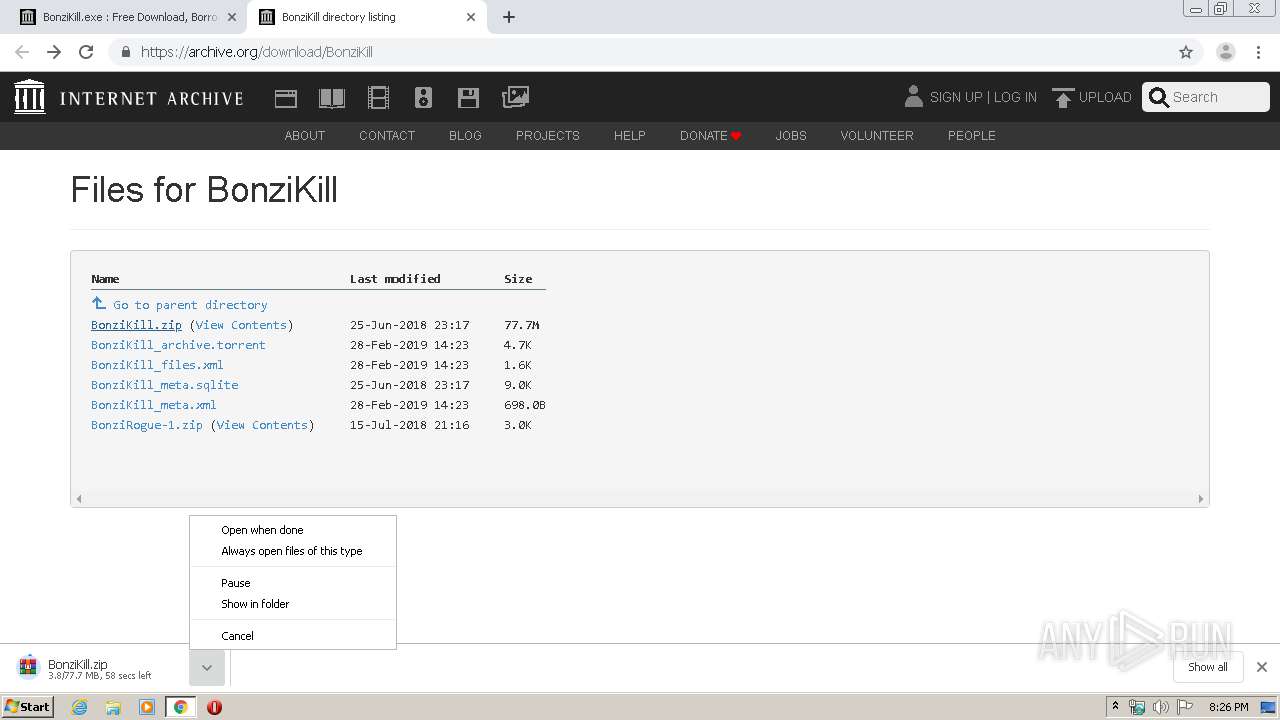Reload the page
This screenshot has height=720, width=1280.
point(86,52)
